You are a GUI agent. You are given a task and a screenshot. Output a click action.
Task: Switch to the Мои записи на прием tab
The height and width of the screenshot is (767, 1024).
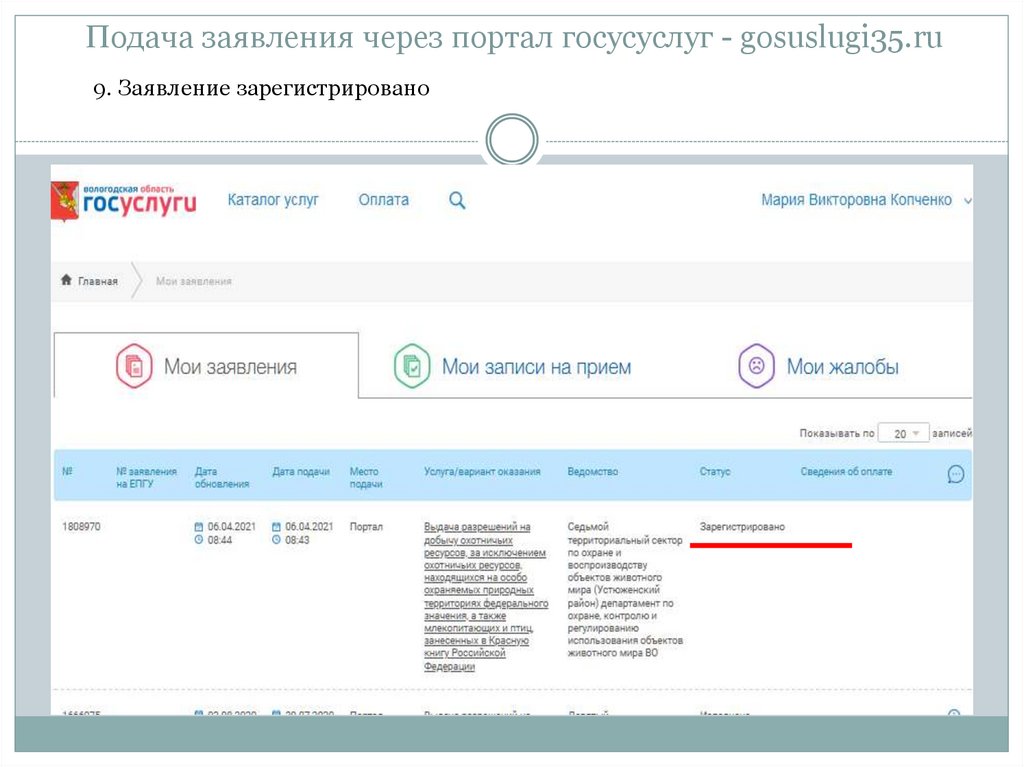536,367
